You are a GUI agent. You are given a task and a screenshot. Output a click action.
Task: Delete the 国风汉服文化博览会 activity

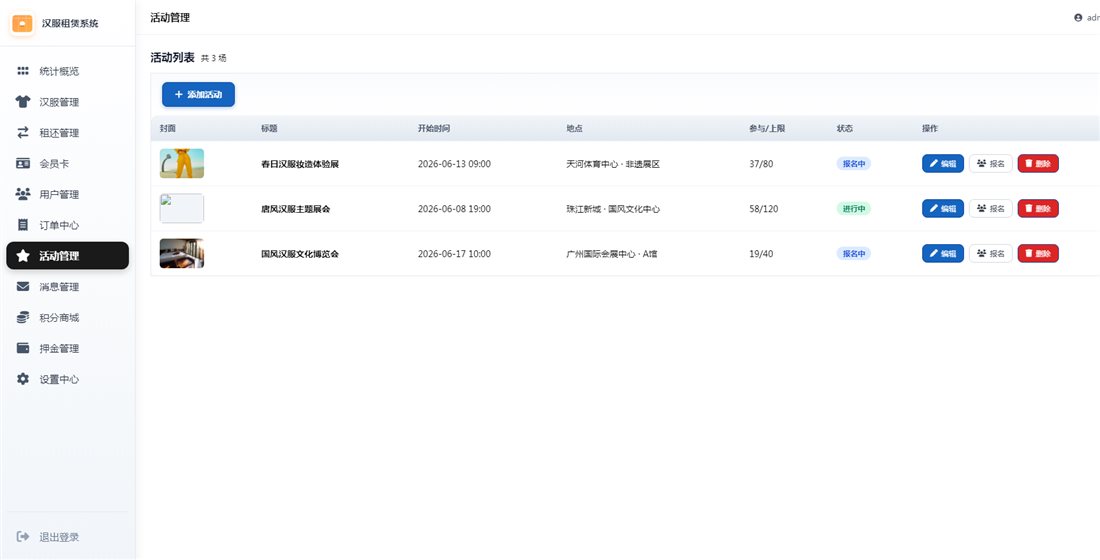(x=1038, y=253)
